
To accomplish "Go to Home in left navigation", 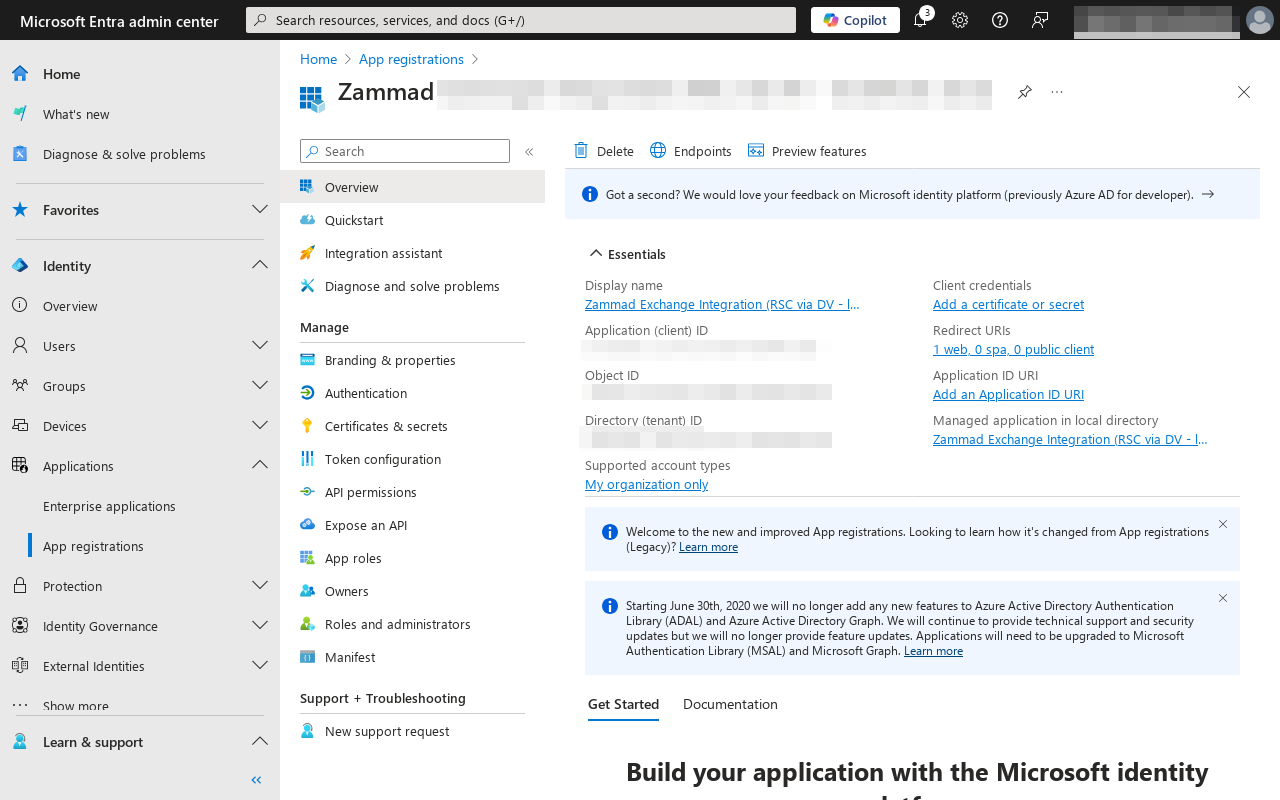I will coord(140,74).
